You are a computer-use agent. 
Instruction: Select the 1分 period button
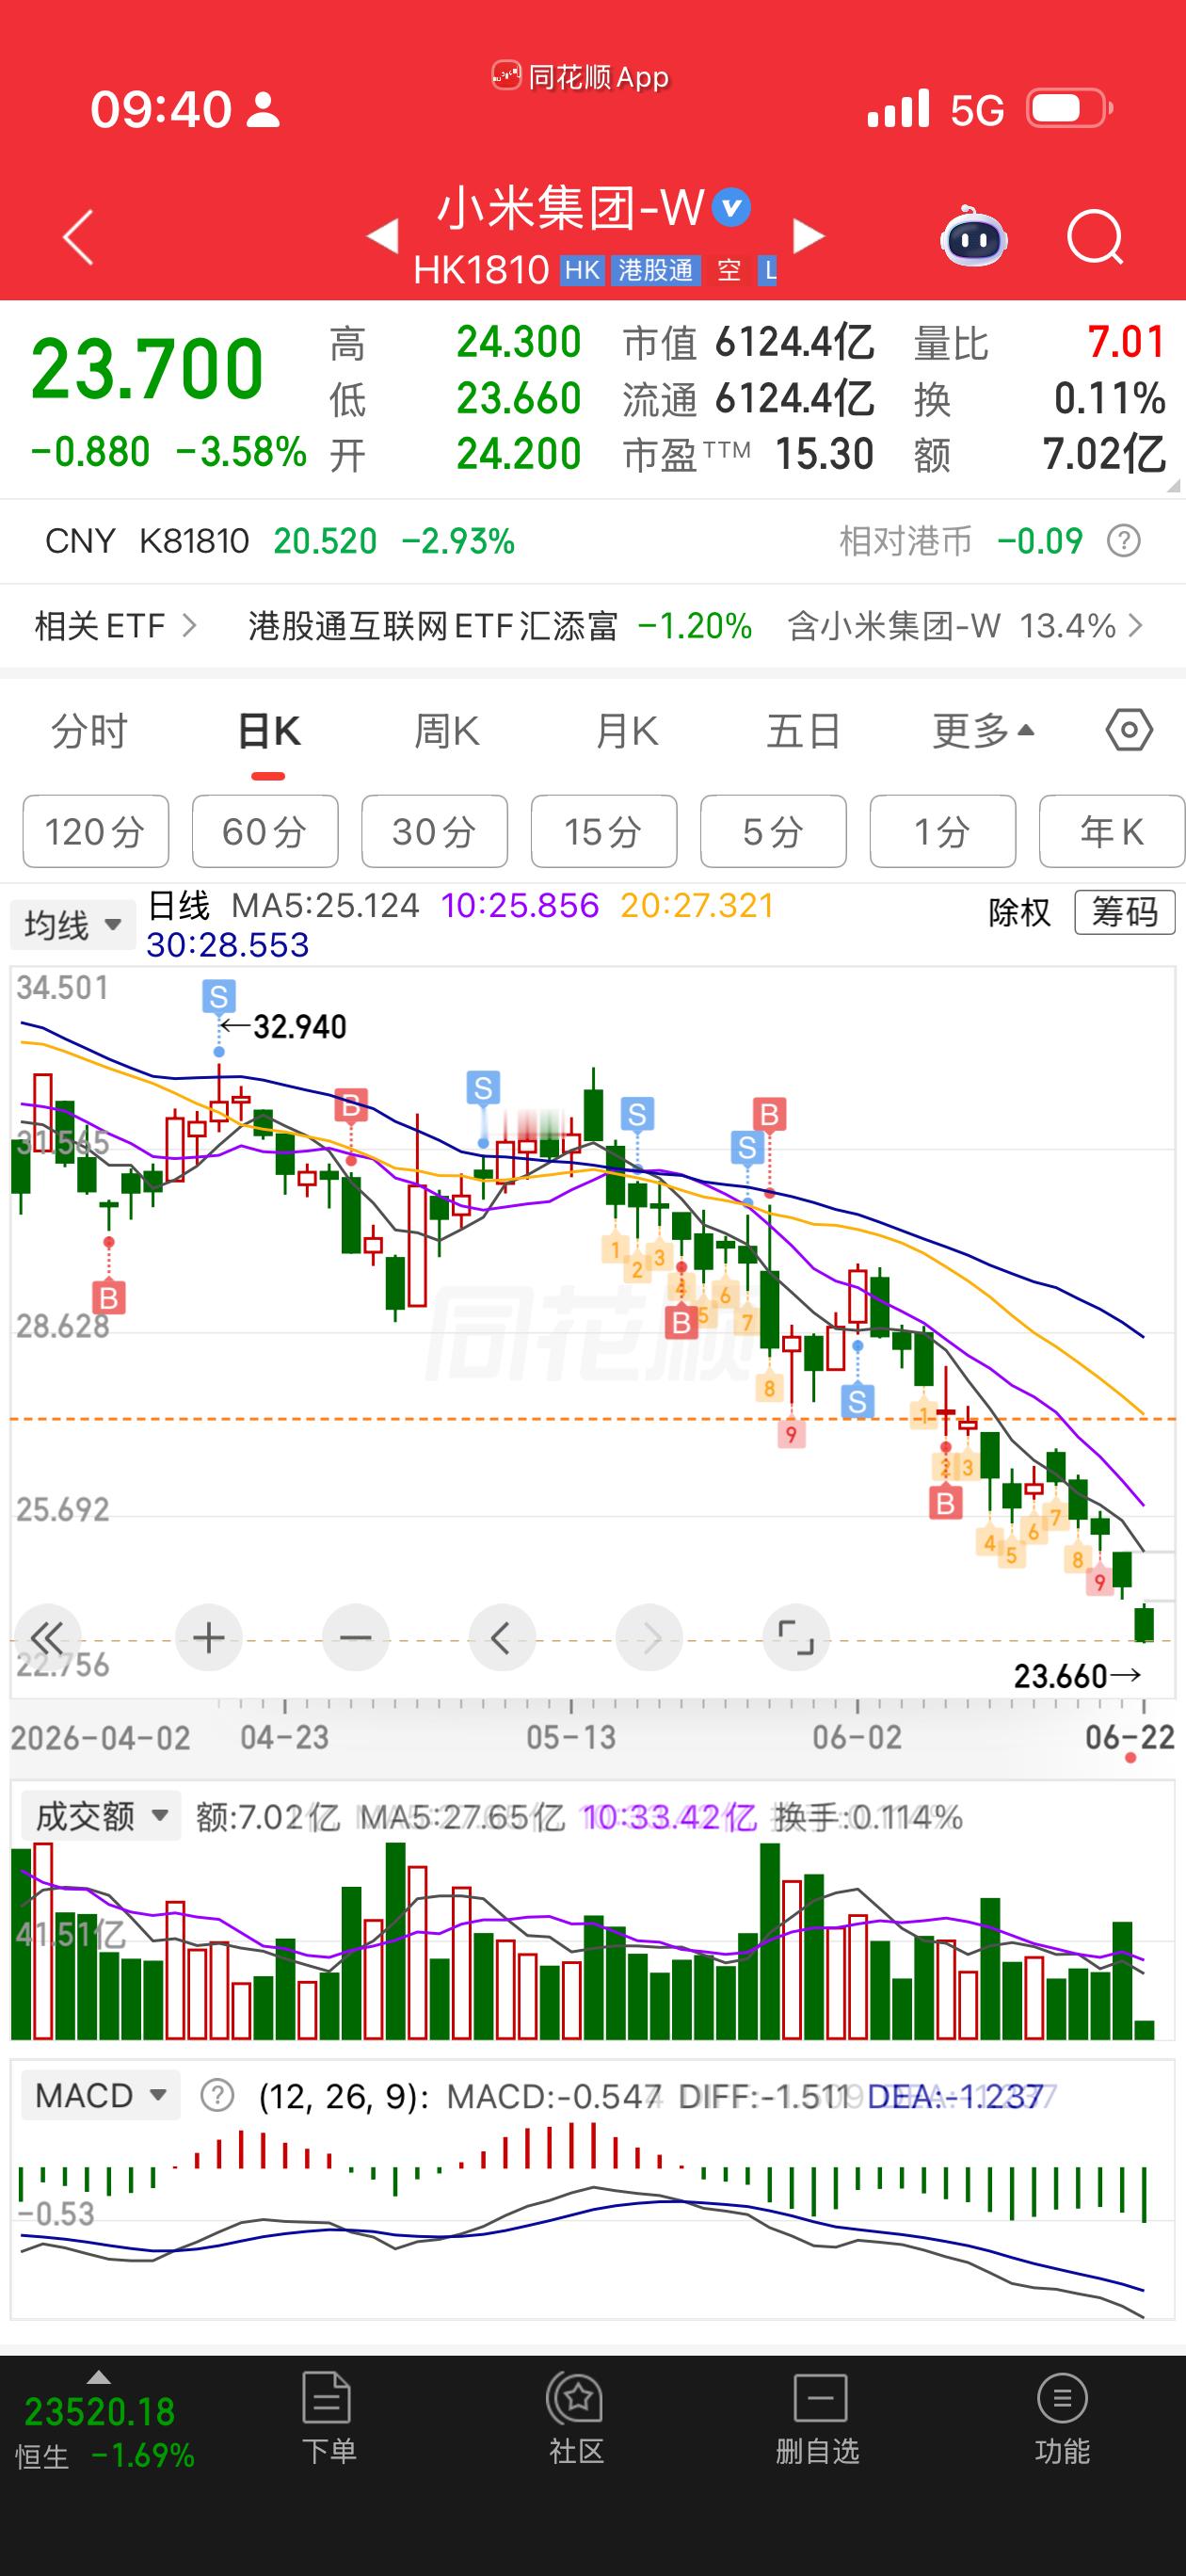coord(943,831)
